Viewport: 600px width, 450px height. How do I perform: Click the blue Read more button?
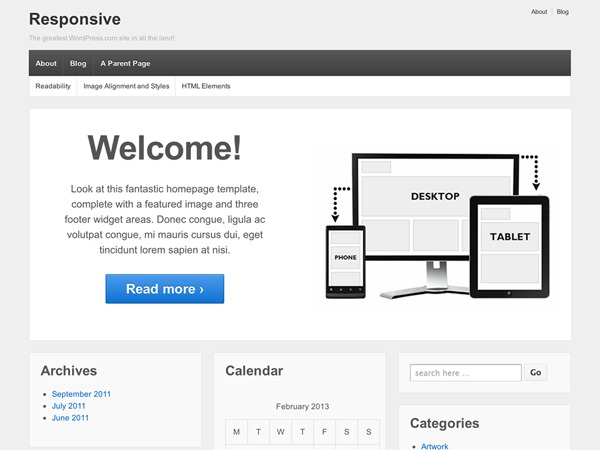165,289
